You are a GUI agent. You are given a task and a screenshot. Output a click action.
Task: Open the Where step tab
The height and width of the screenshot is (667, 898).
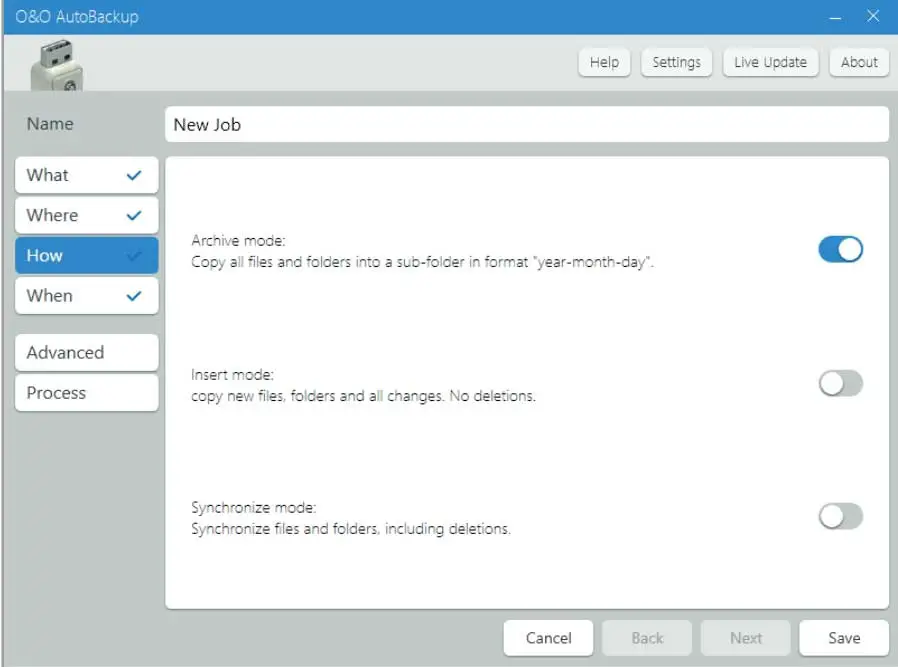coord(86,215)
